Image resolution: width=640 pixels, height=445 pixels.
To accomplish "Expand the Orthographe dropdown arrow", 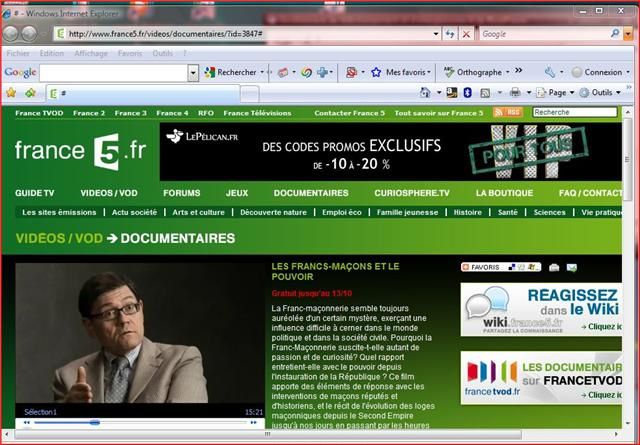I will [x=507, y=72].
